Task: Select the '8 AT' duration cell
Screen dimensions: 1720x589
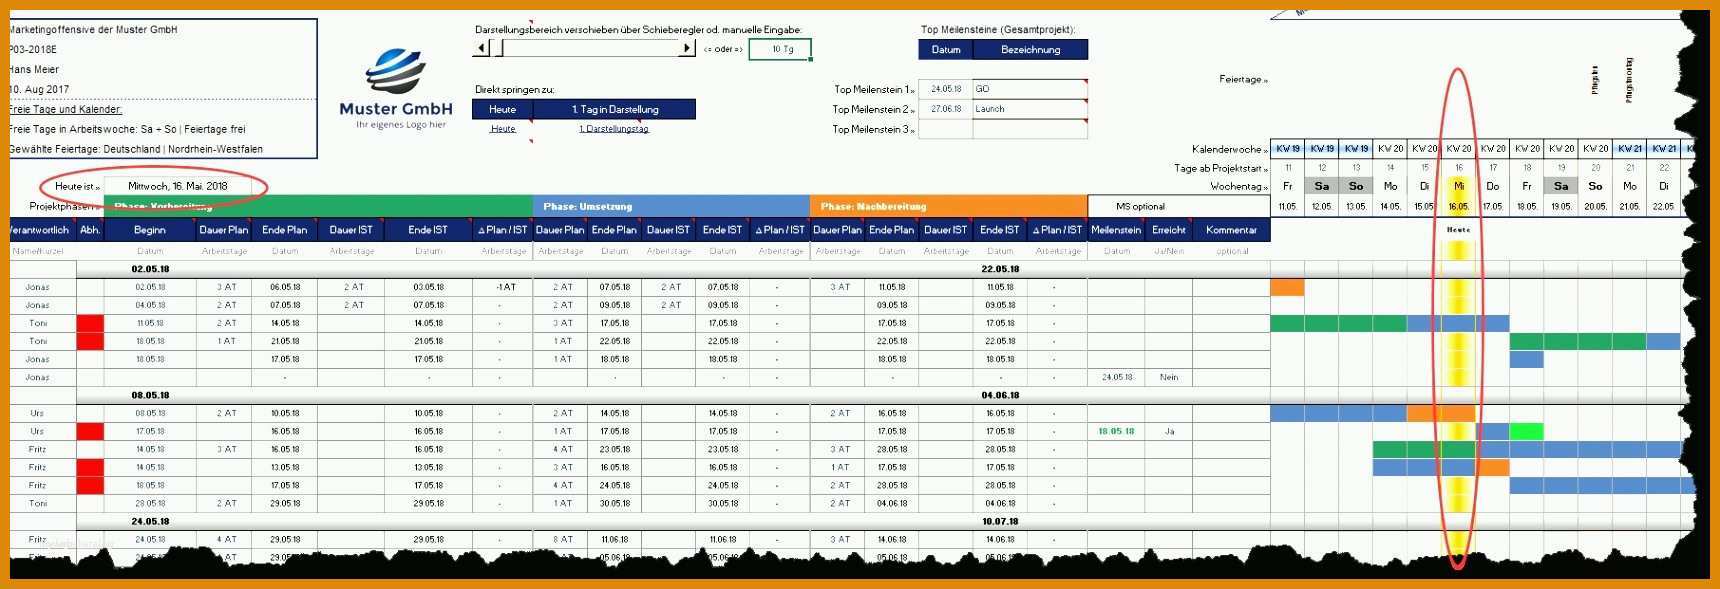Action: (x=562, y=539)
